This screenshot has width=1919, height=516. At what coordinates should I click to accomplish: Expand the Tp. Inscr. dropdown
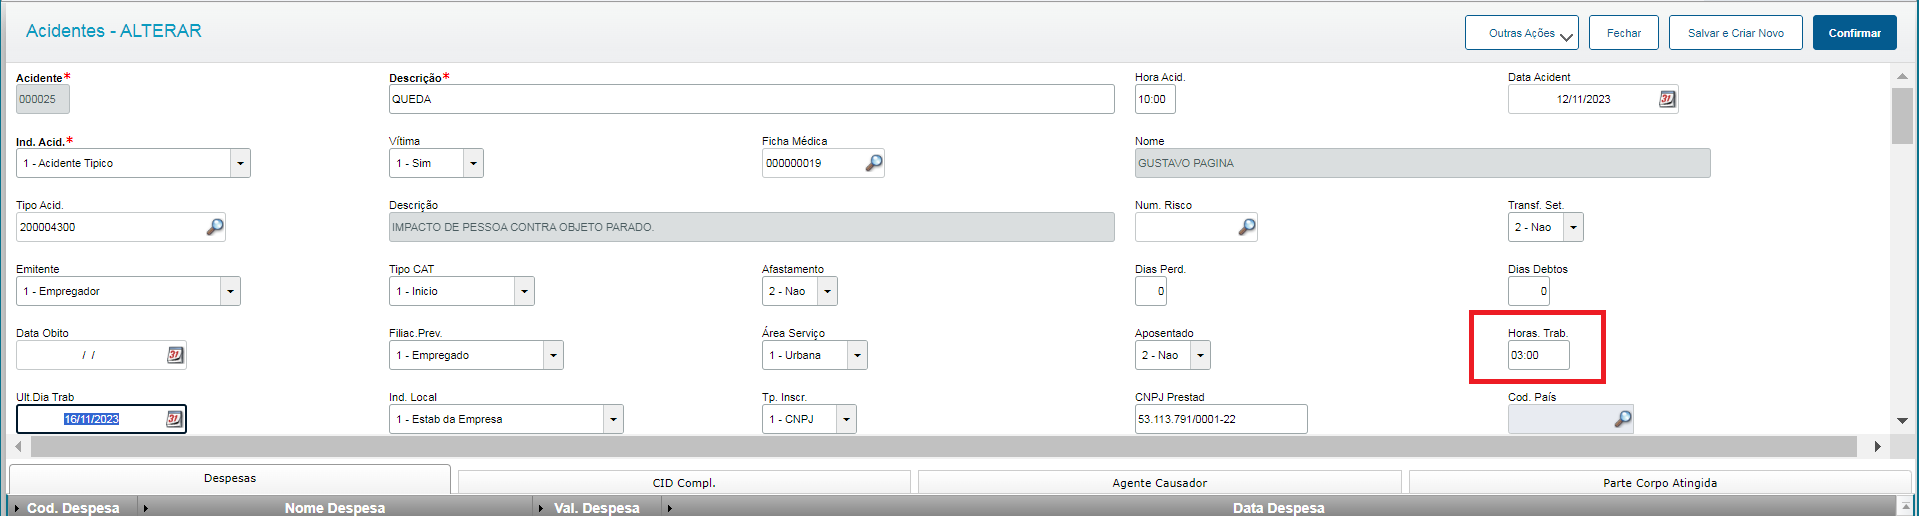coord(846,419)
